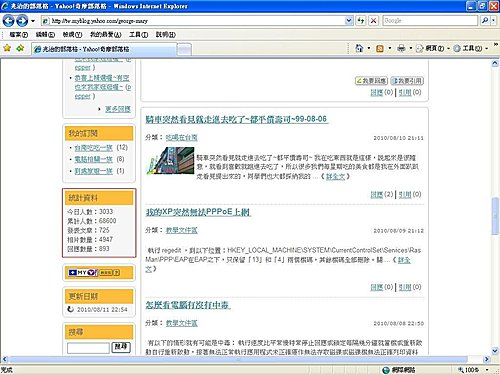Click the scroll right arrow
The width and height of the screenshot is (500, 375).
point(487,359)
